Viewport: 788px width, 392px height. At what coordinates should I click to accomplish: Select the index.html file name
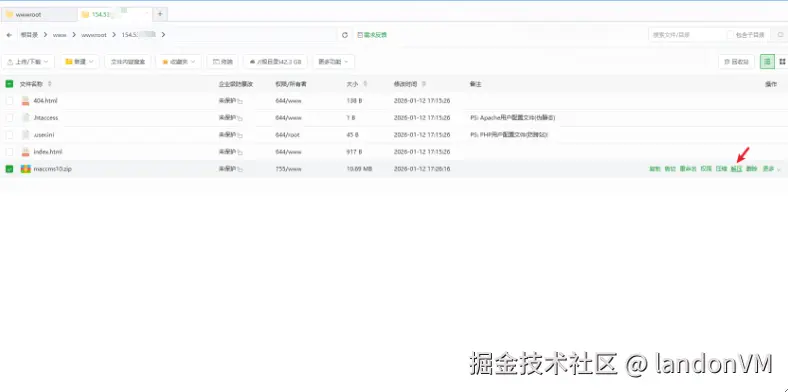(48, 152)
